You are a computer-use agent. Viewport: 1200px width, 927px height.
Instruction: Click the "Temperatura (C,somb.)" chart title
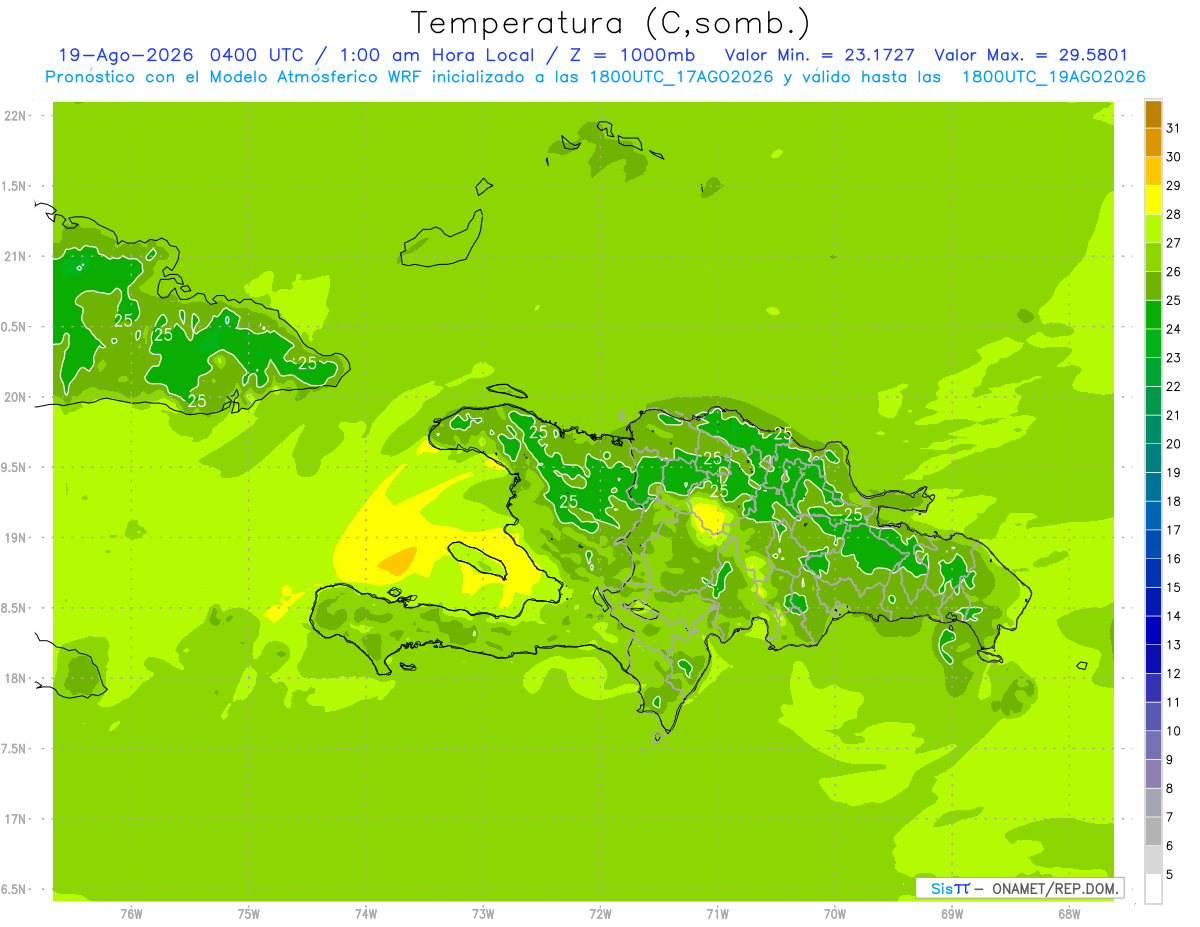(x=610, y=23)
